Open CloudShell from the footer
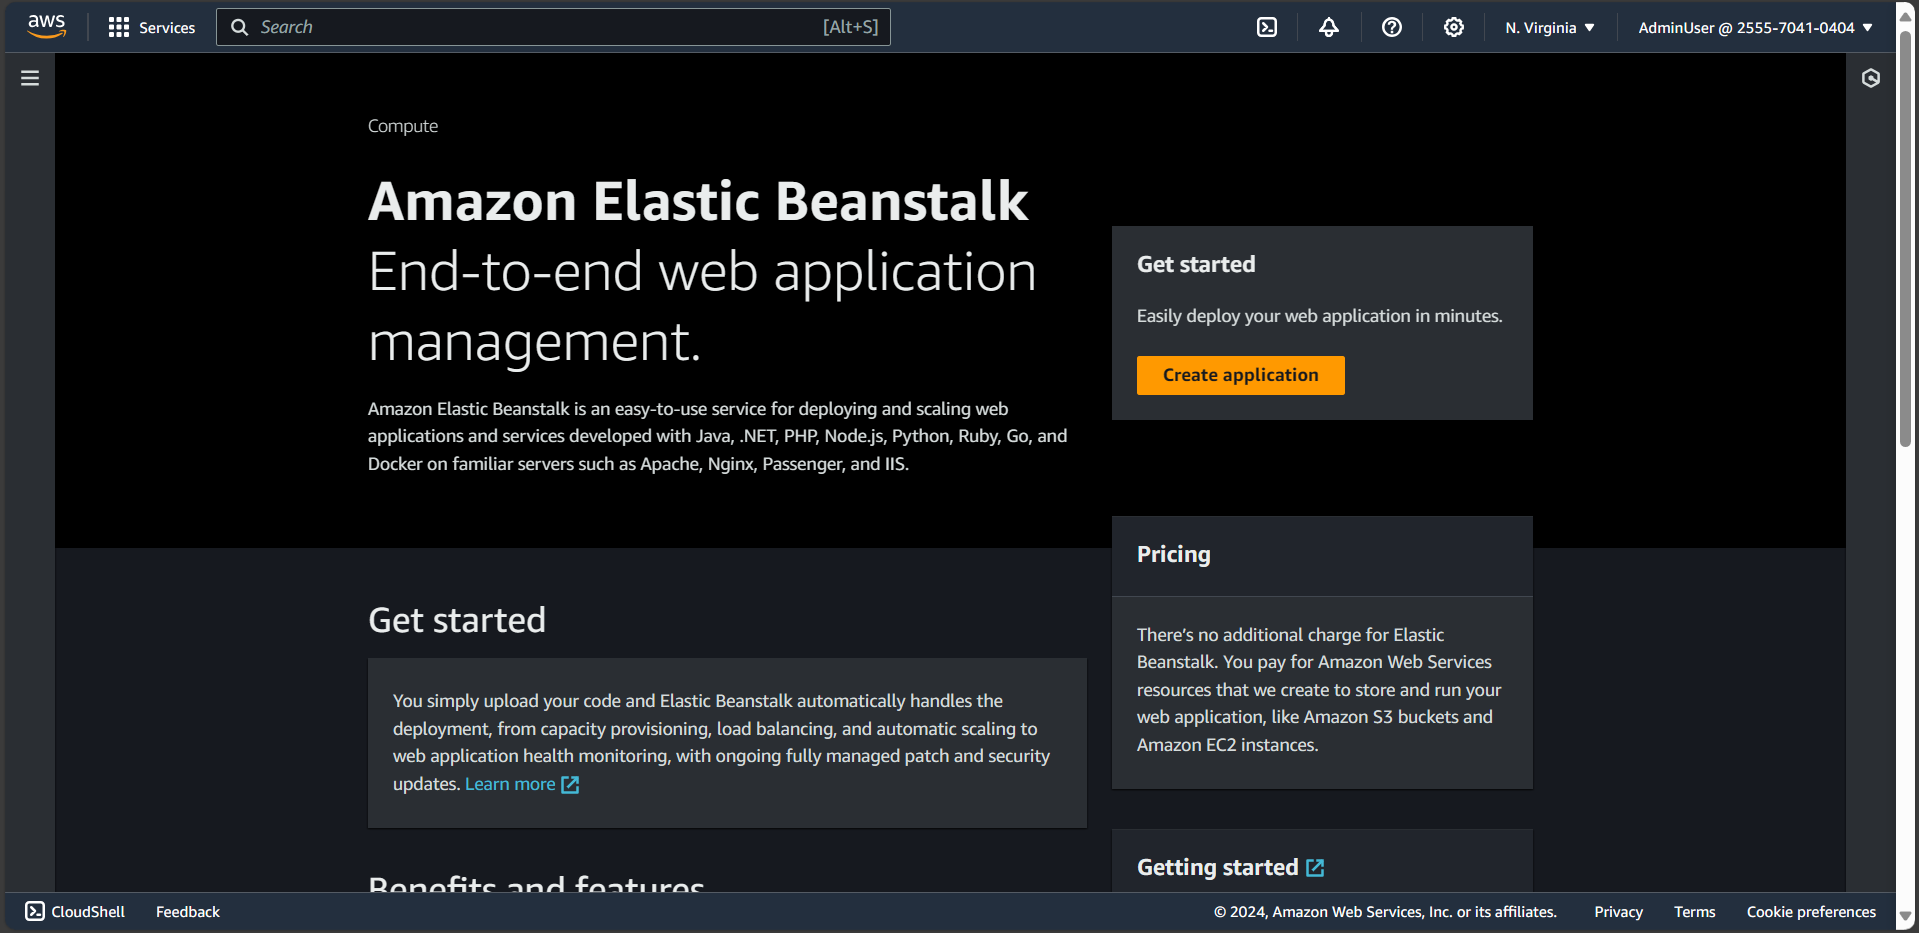Viewport: 1919px width, 933px height. click(x=75, y=911)
